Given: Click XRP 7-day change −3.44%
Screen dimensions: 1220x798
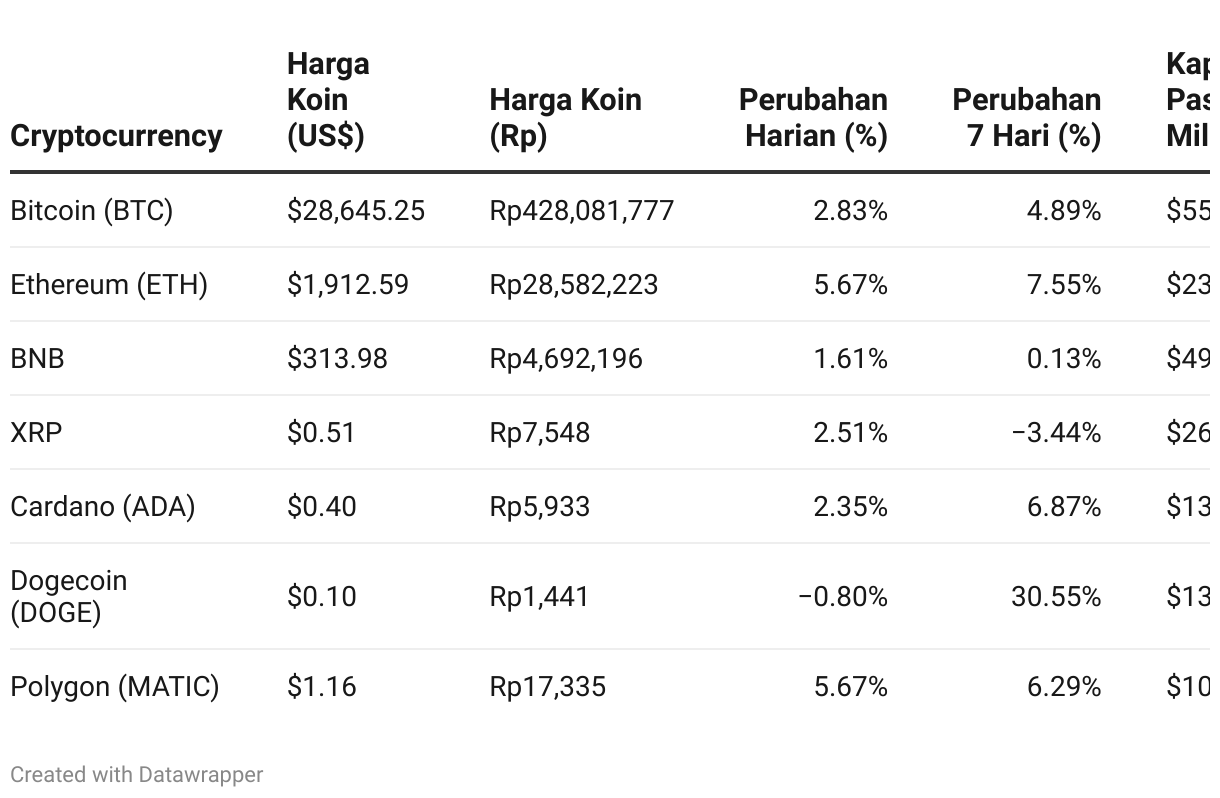Looking at the screenshot, I should tap(1056, 433).
